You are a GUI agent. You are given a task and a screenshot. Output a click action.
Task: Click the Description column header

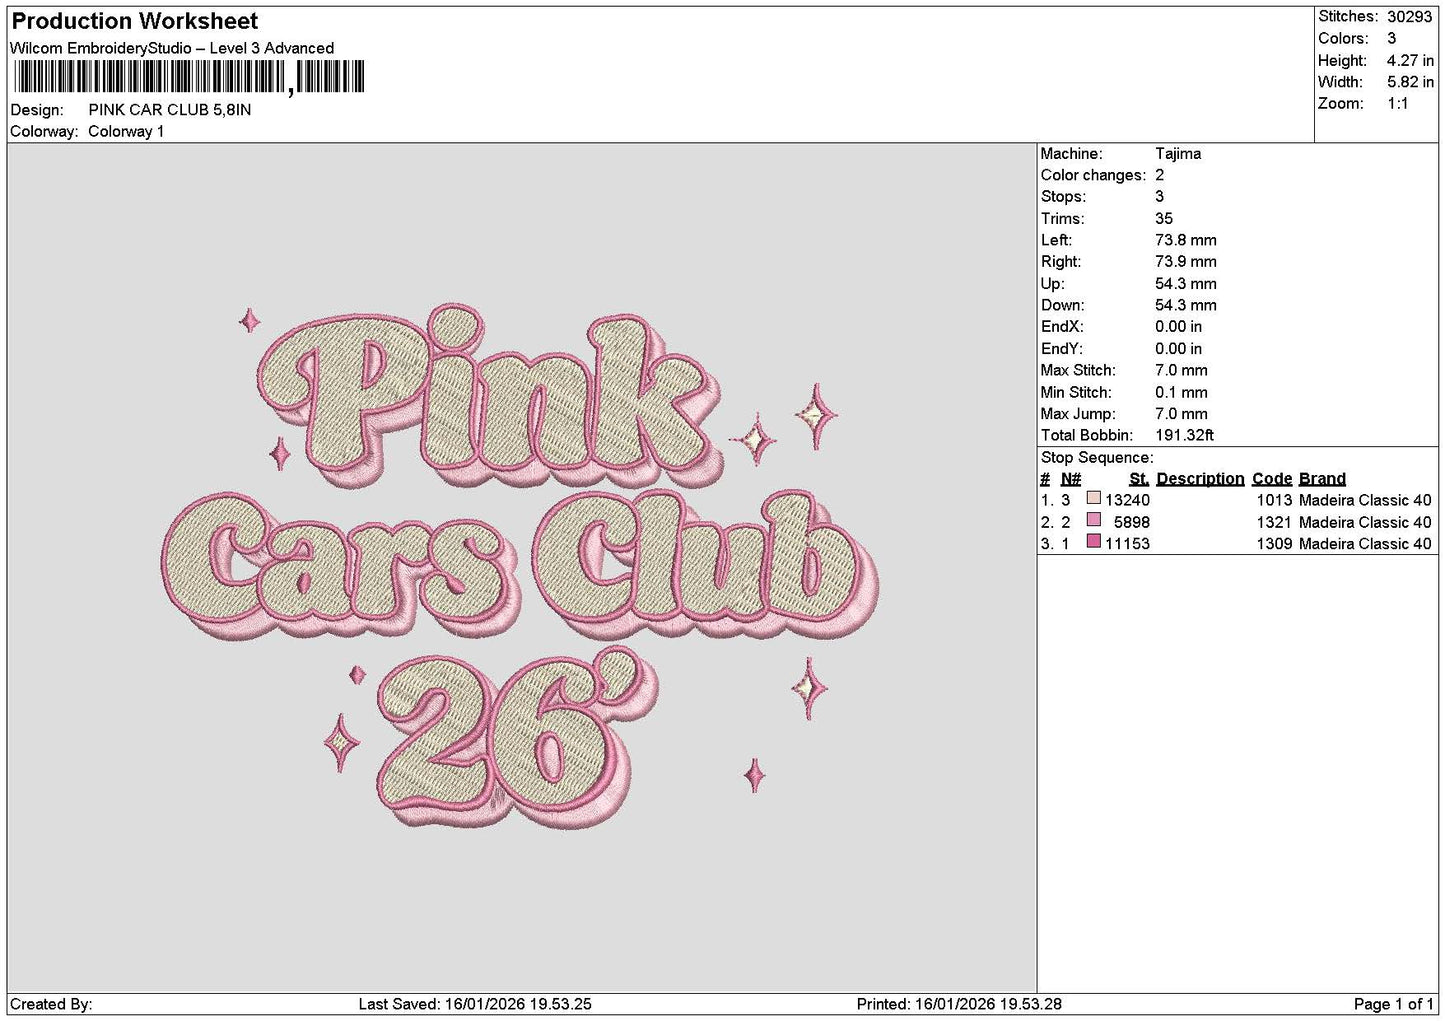(1200, 479)
